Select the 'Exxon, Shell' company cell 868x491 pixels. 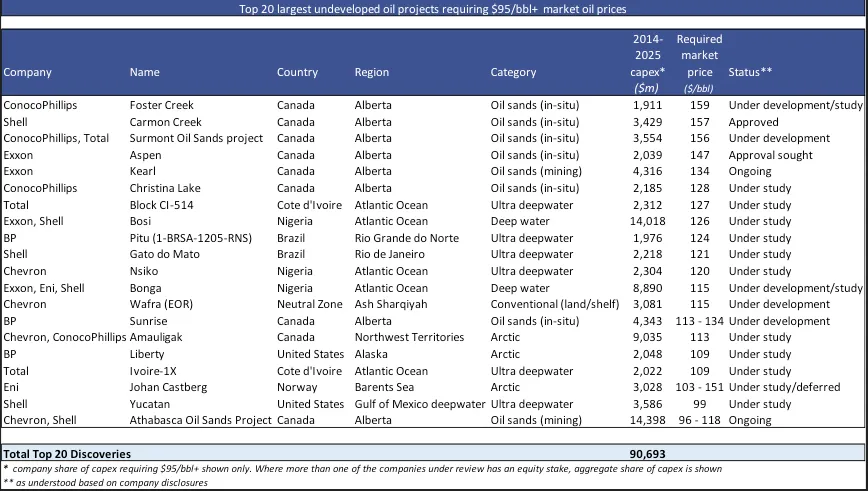coord(33,221)
